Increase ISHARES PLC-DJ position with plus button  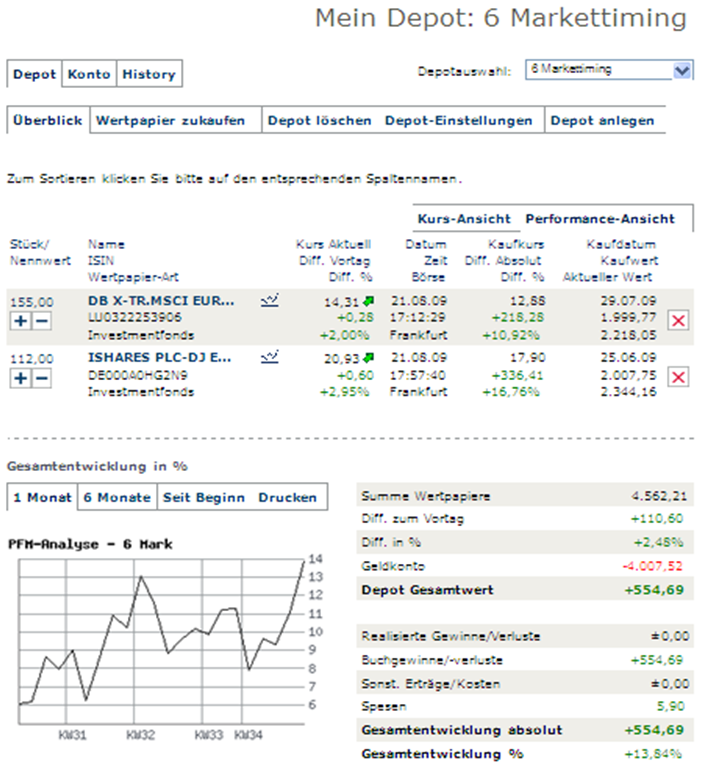point(19,377)
